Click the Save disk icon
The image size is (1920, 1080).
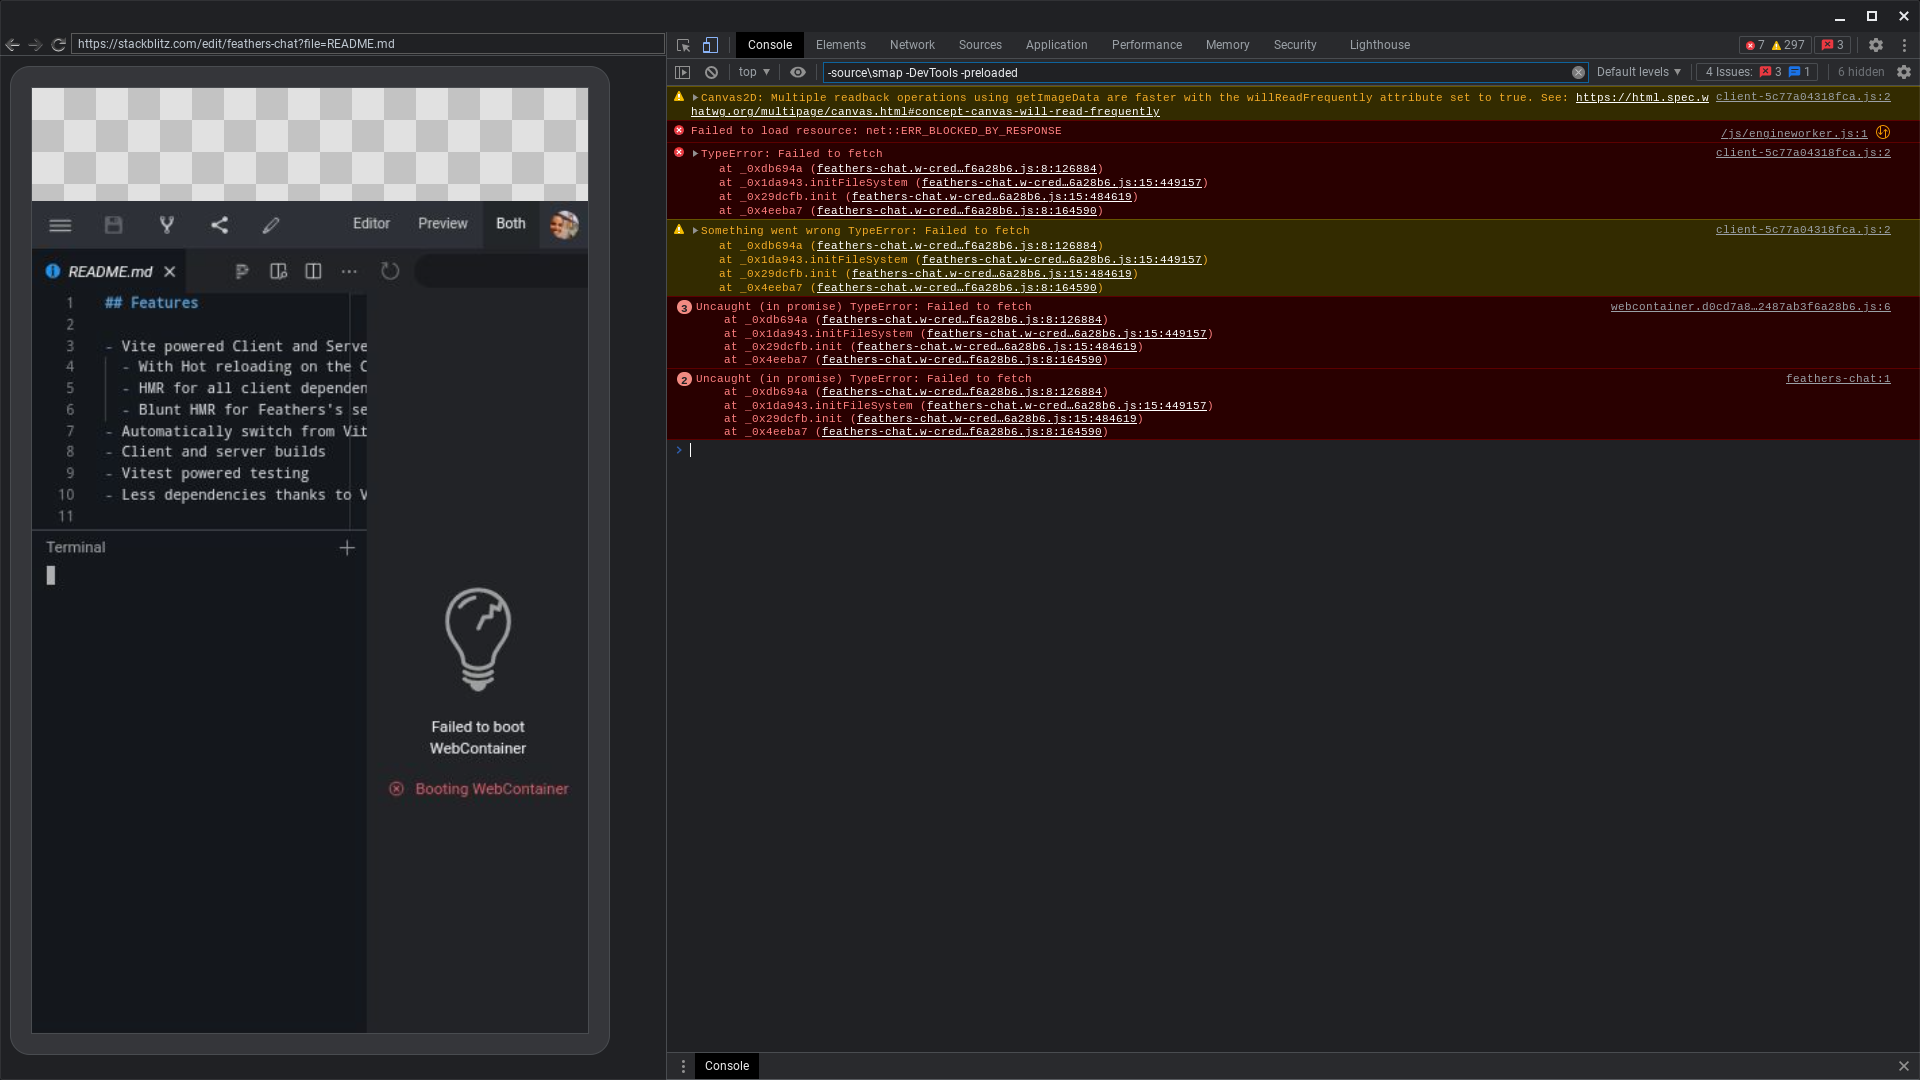tap(114, 225)
